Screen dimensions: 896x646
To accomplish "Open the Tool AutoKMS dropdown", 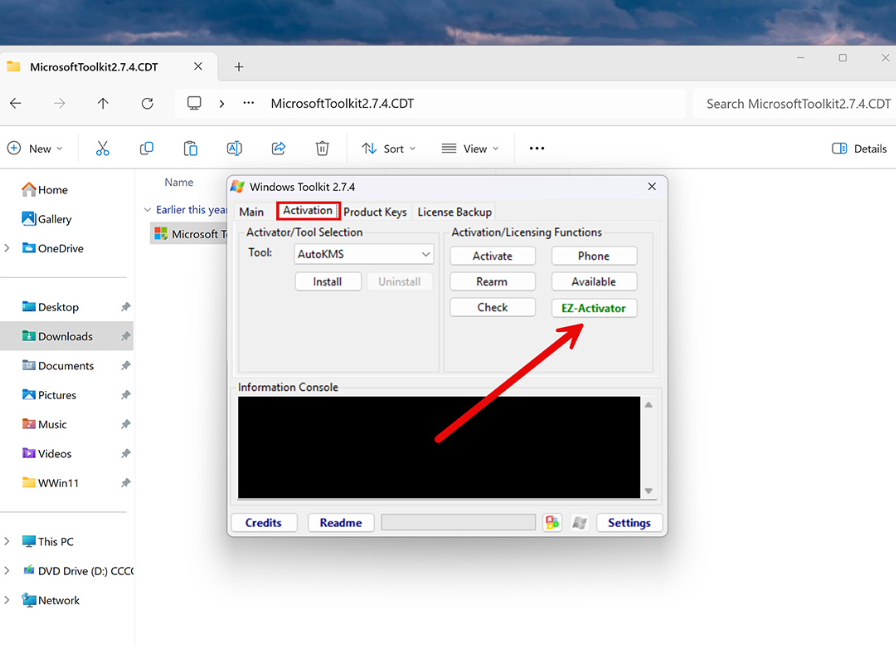I will point(425,255).
